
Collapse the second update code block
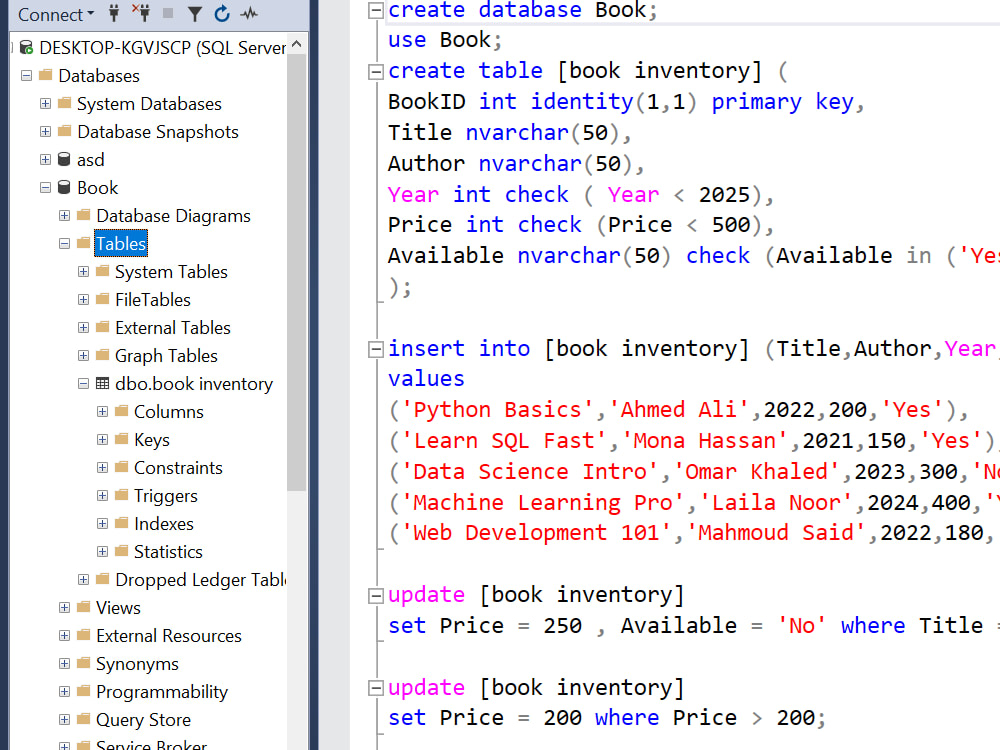[x=376, y=689]
